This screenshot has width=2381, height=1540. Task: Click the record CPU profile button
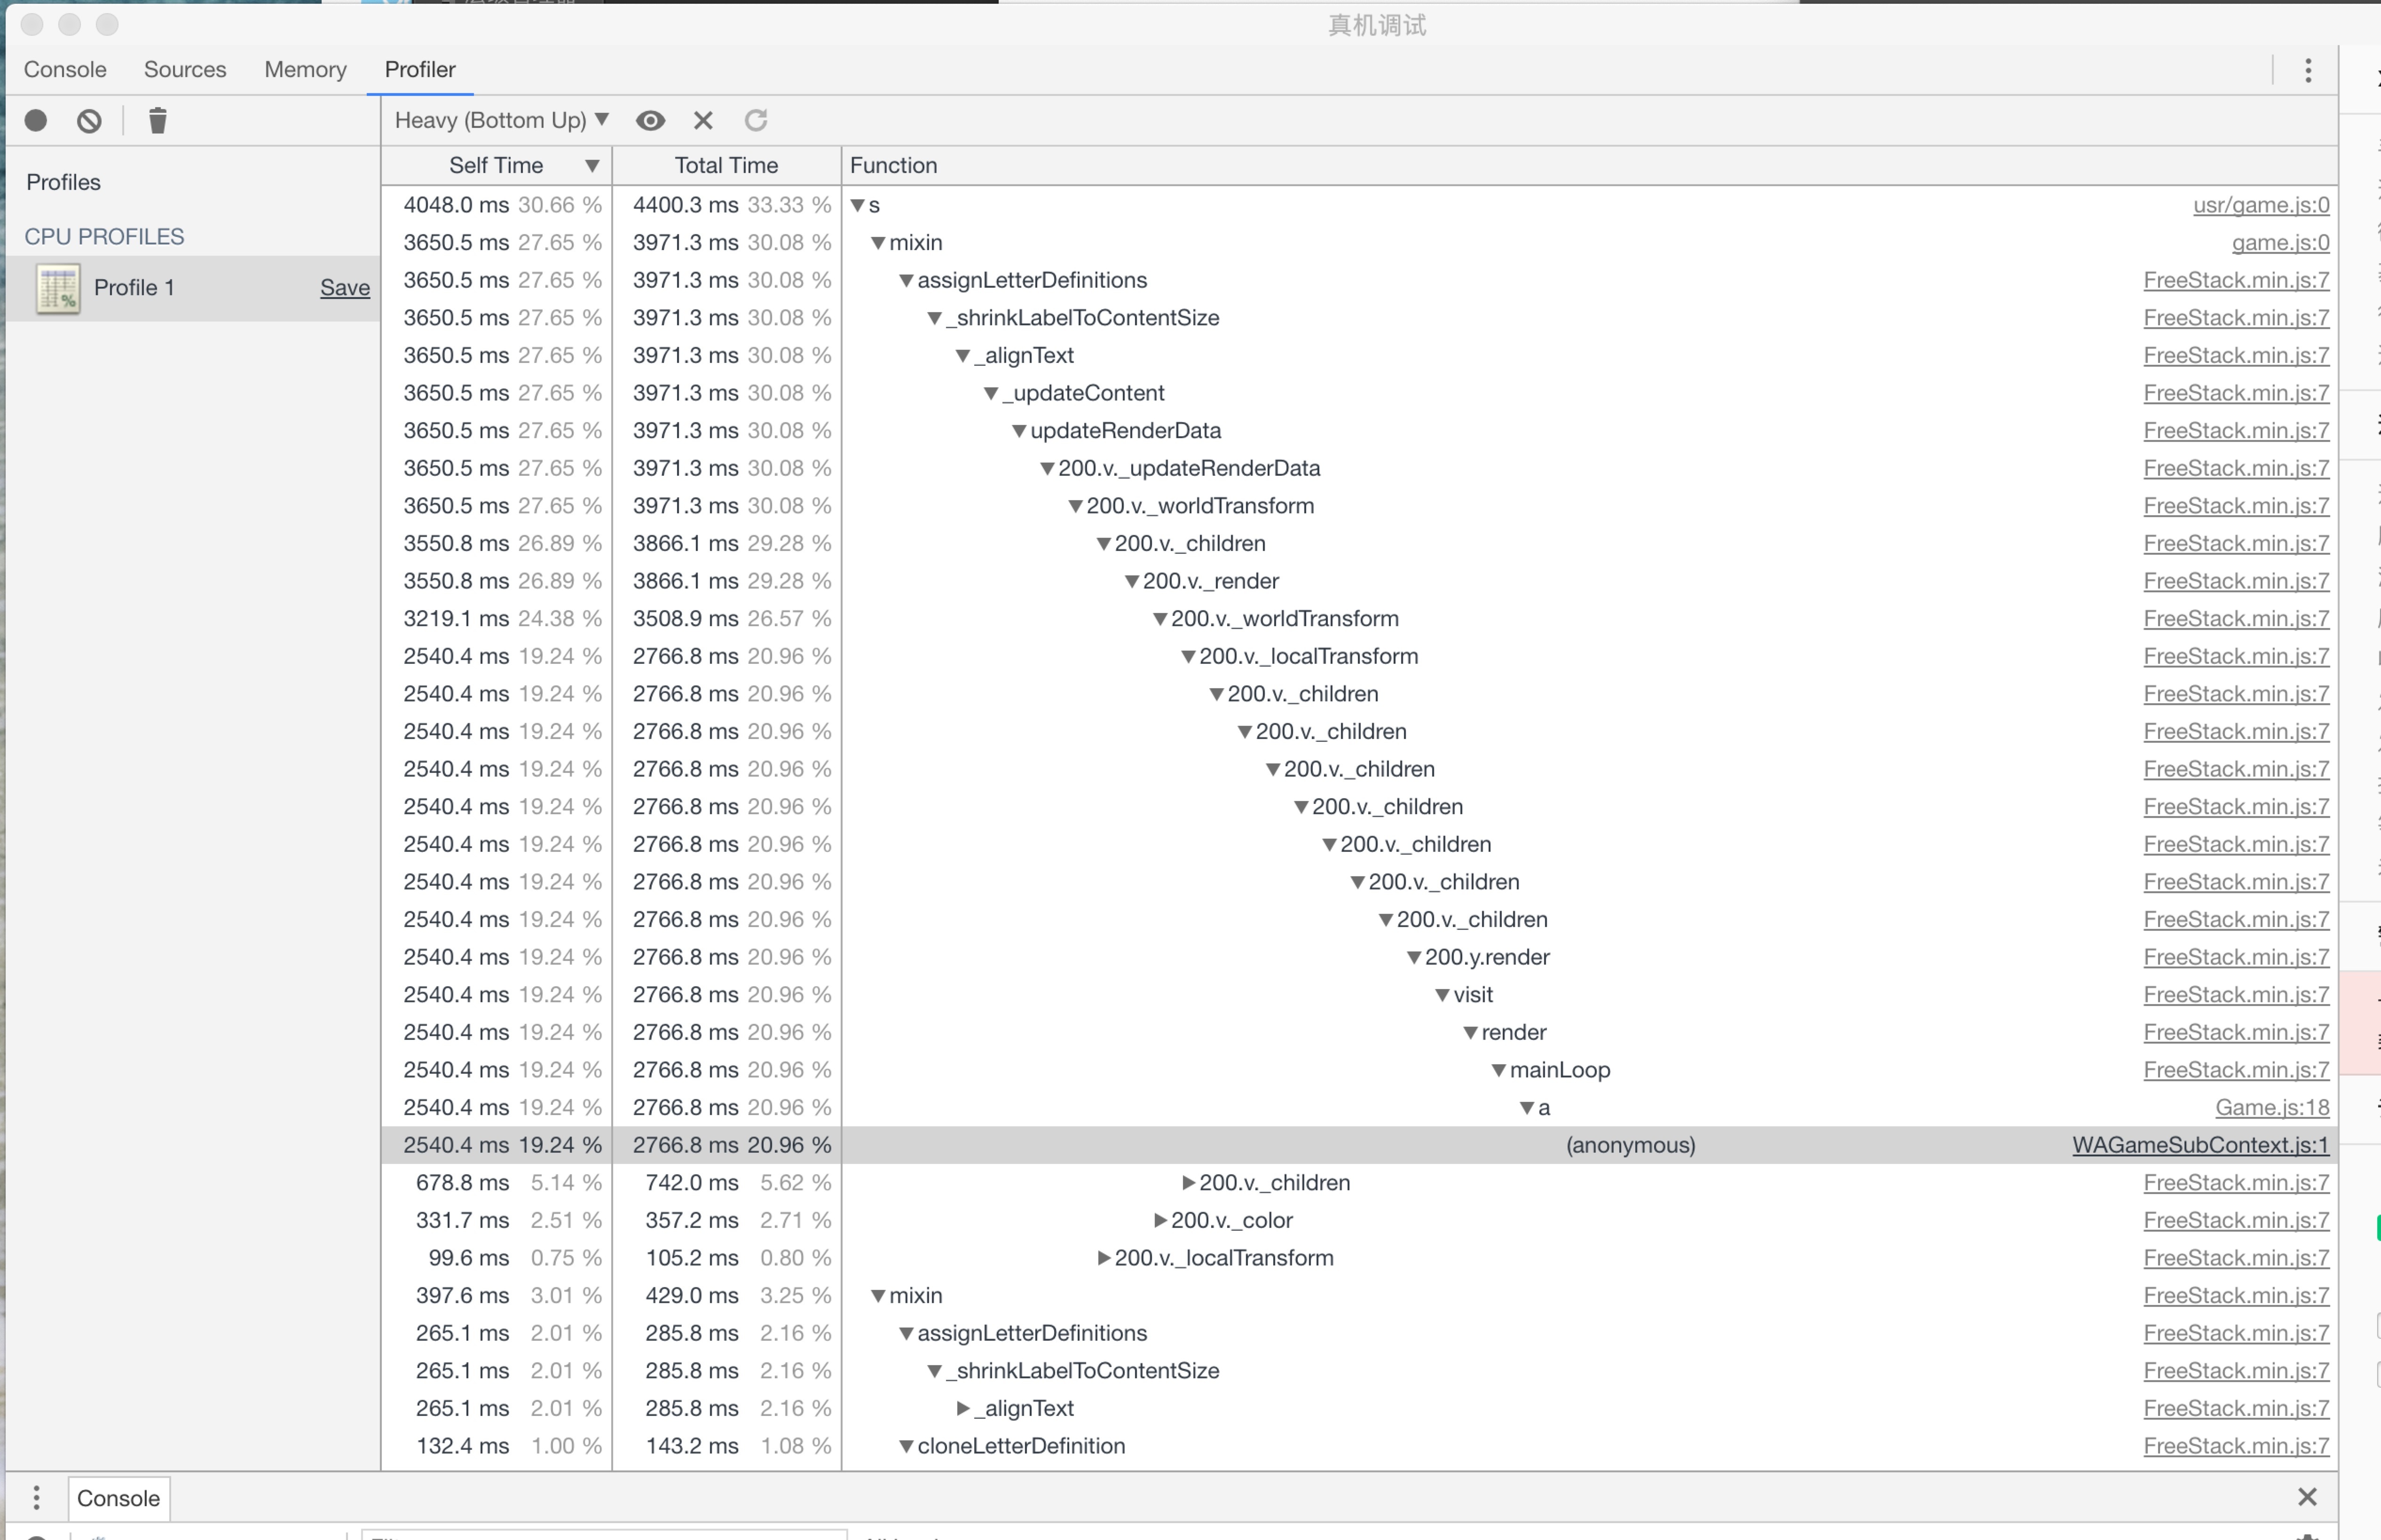click(x=36, y=121)
